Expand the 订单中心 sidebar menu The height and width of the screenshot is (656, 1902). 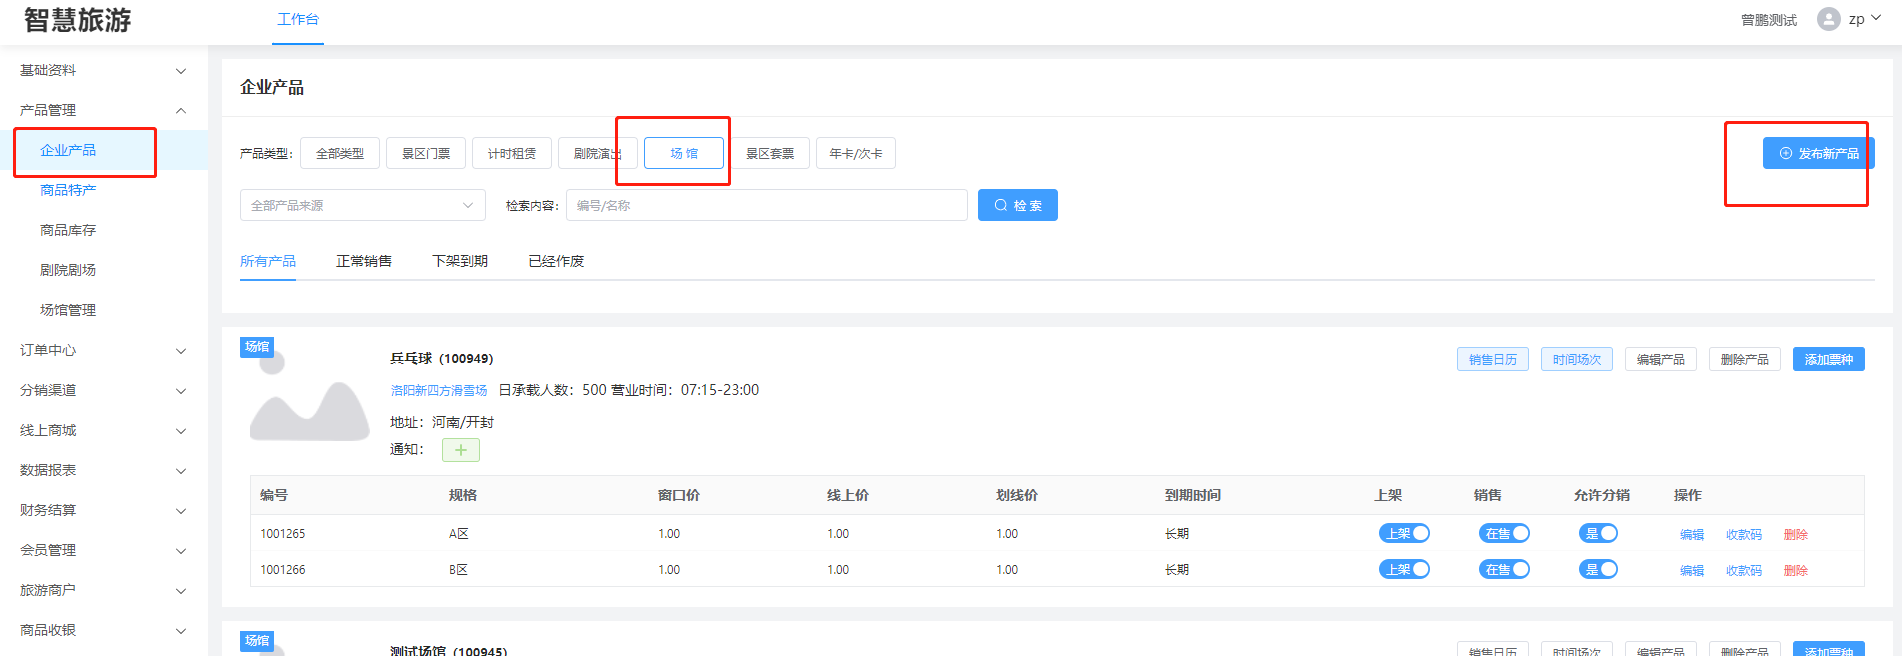(x=100, y=350)
